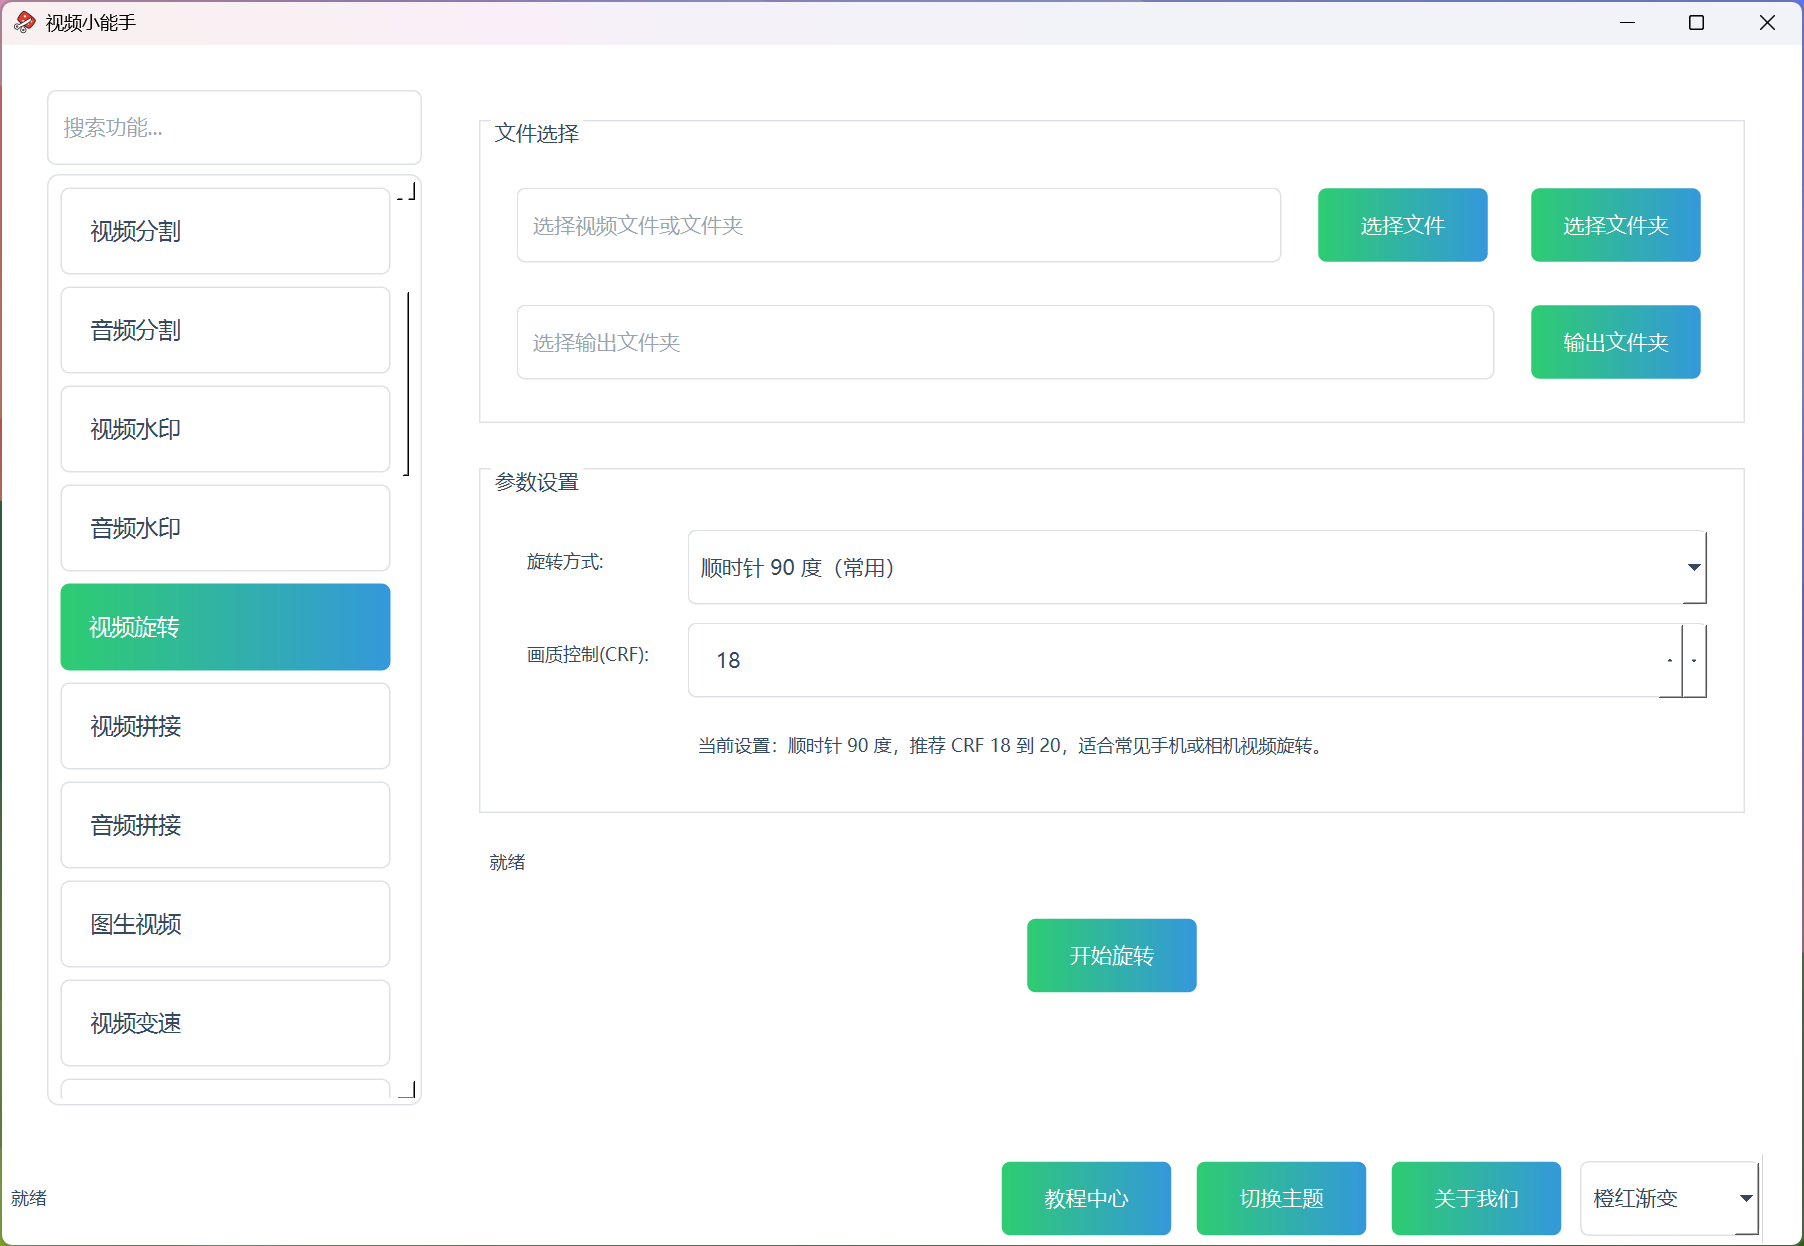
Task: Click the 切换主题 button
Action: point(1281,1198)
